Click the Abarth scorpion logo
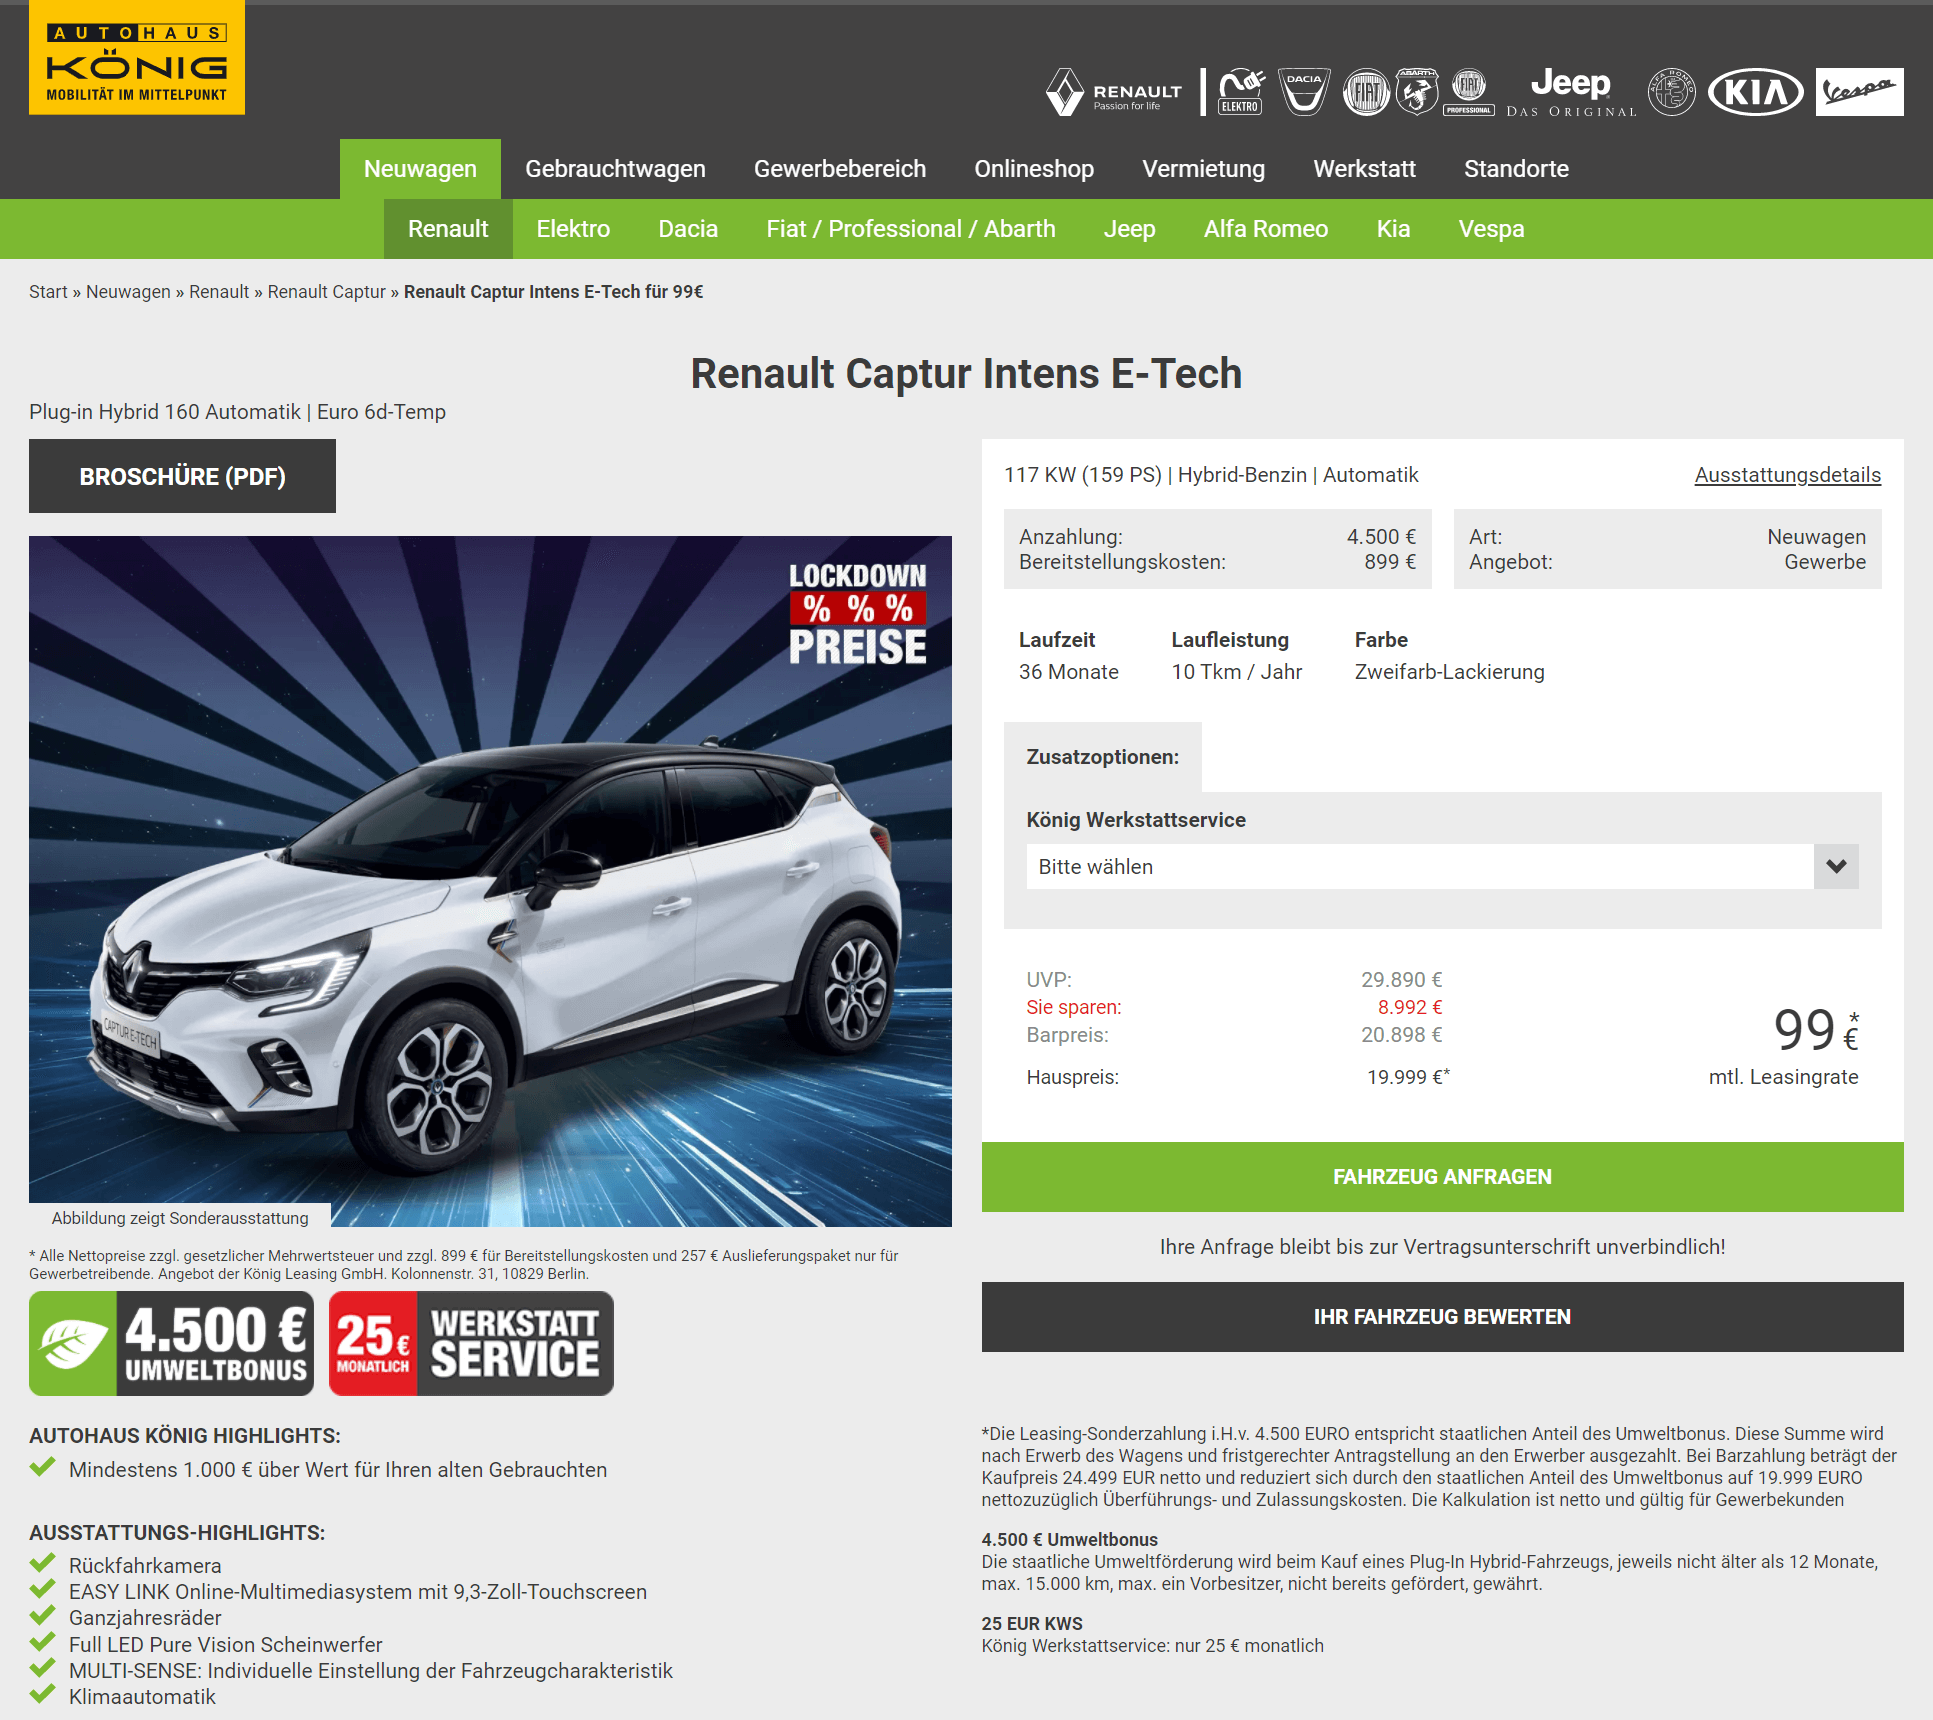 tap(1417, 92)
